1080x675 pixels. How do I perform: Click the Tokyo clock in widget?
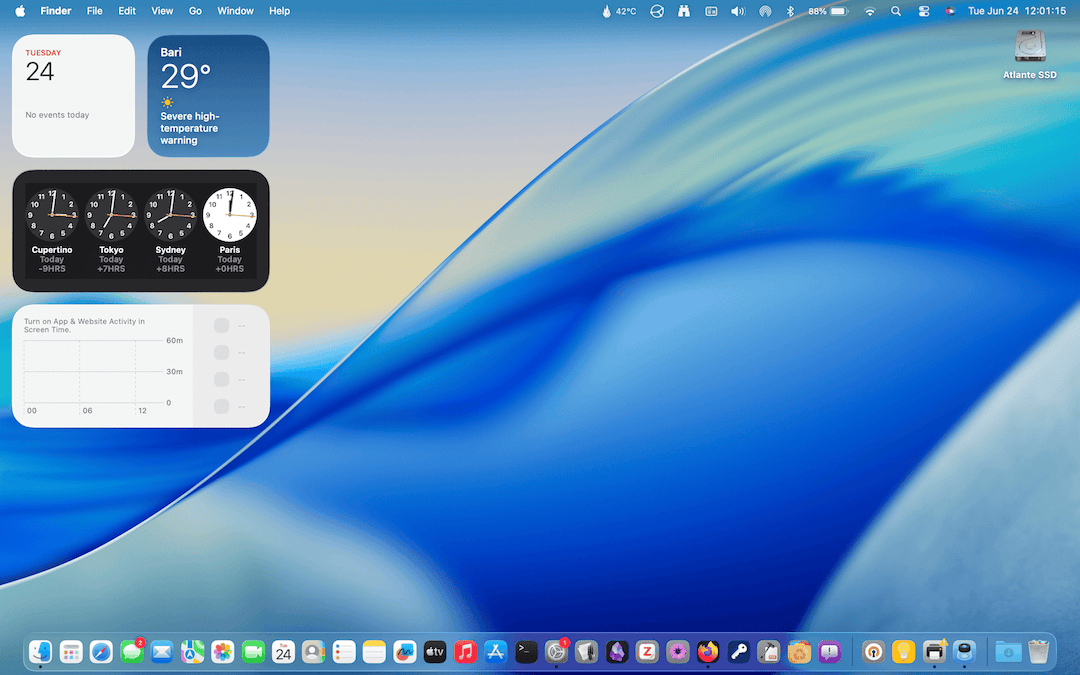pos(111,214)
